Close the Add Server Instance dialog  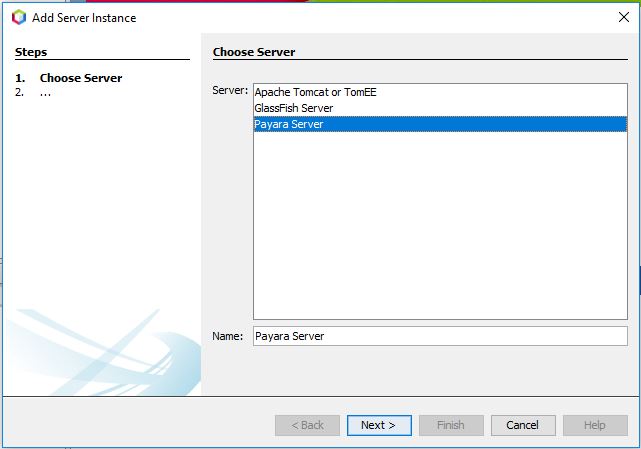click(624, 17)
